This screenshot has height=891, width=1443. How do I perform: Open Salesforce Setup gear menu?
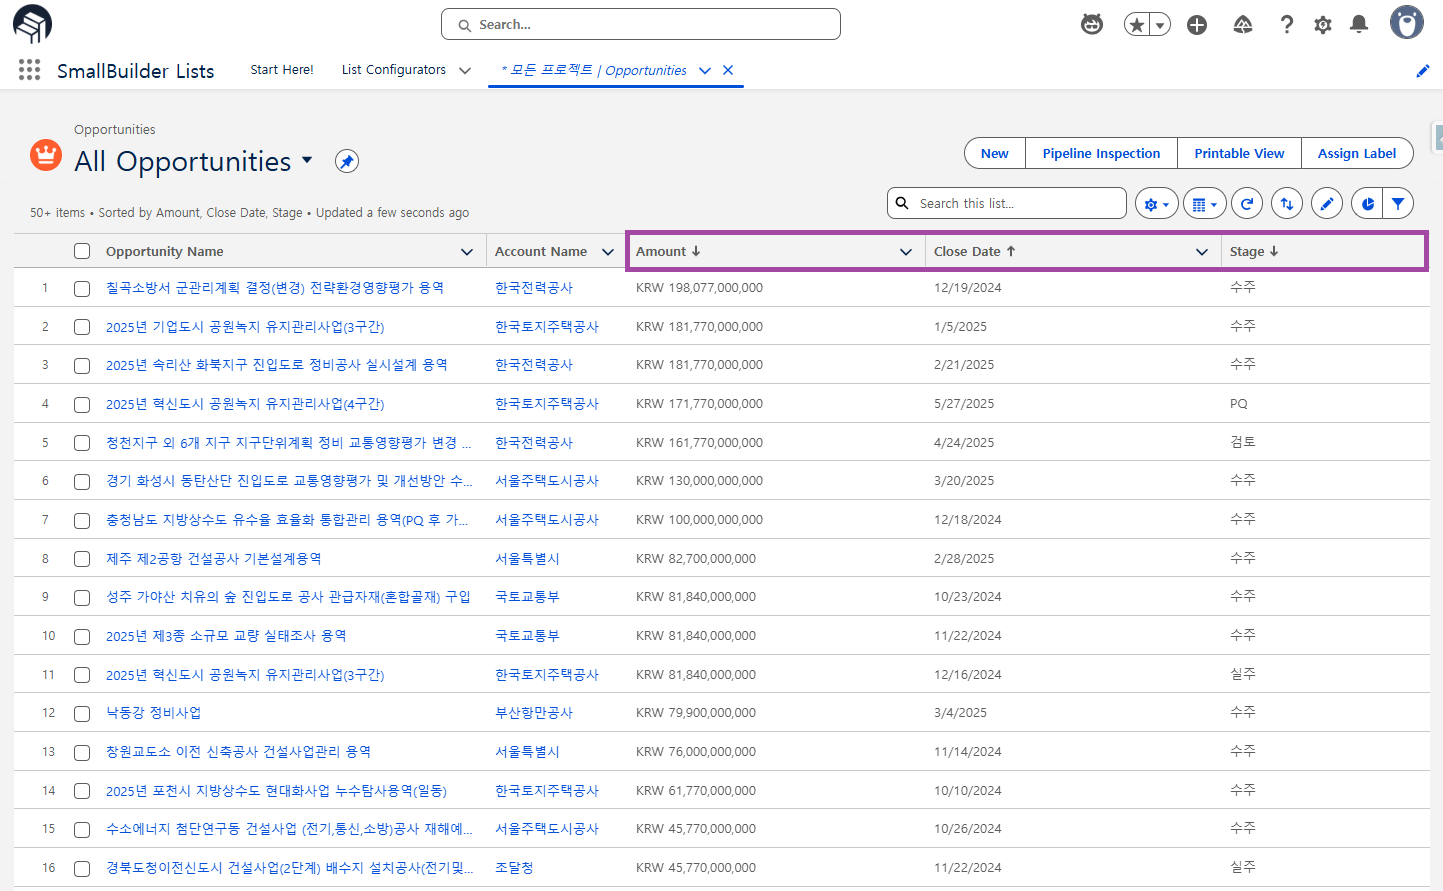1322,24
